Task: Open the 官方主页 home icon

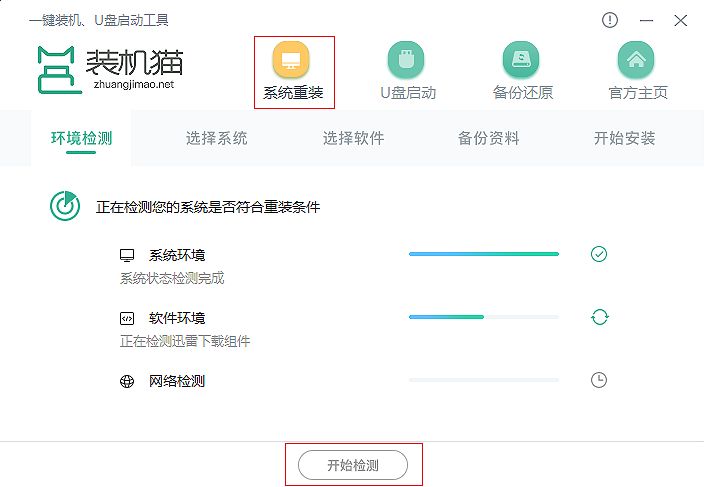Action: [x=637, y=60]
